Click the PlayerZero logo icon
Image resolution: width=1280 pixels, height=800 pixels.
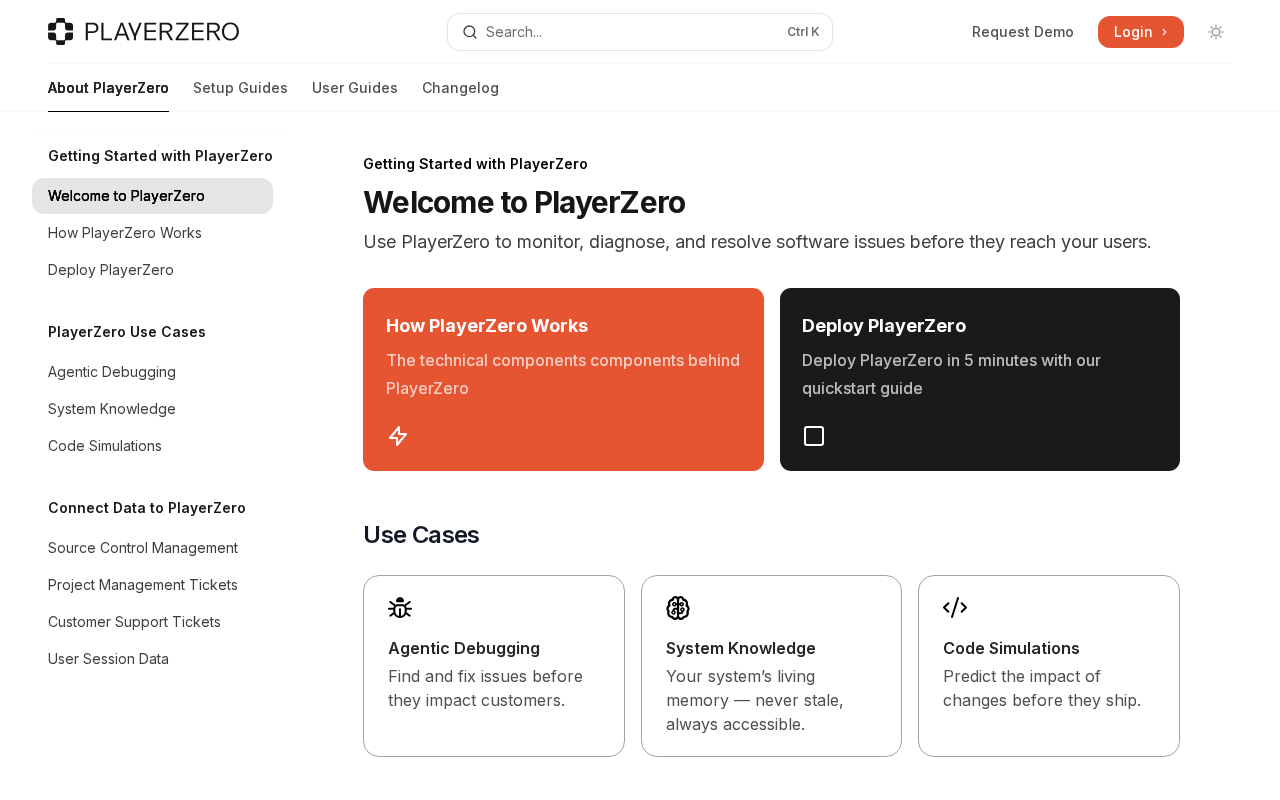[61, 32]
